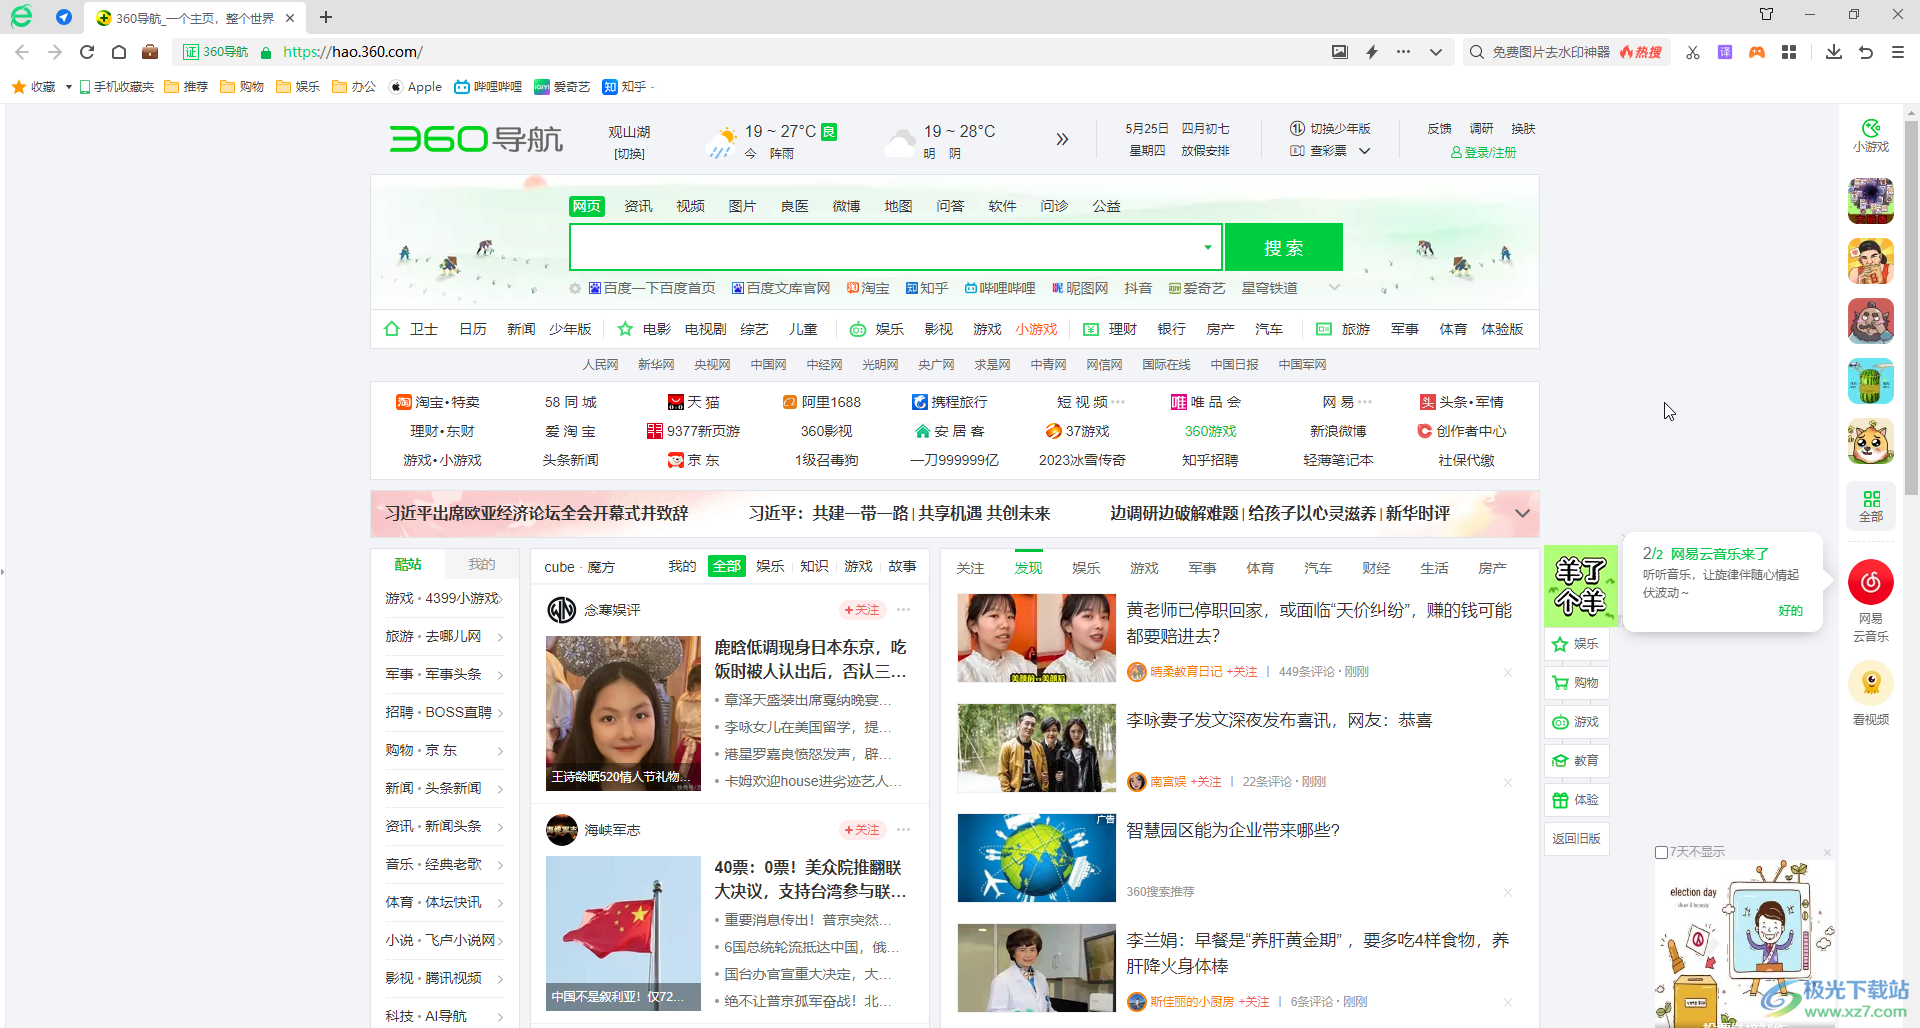Click the 返回旧版 button
Screen dimensions: 1920x1028
[x=1576, y=839]
